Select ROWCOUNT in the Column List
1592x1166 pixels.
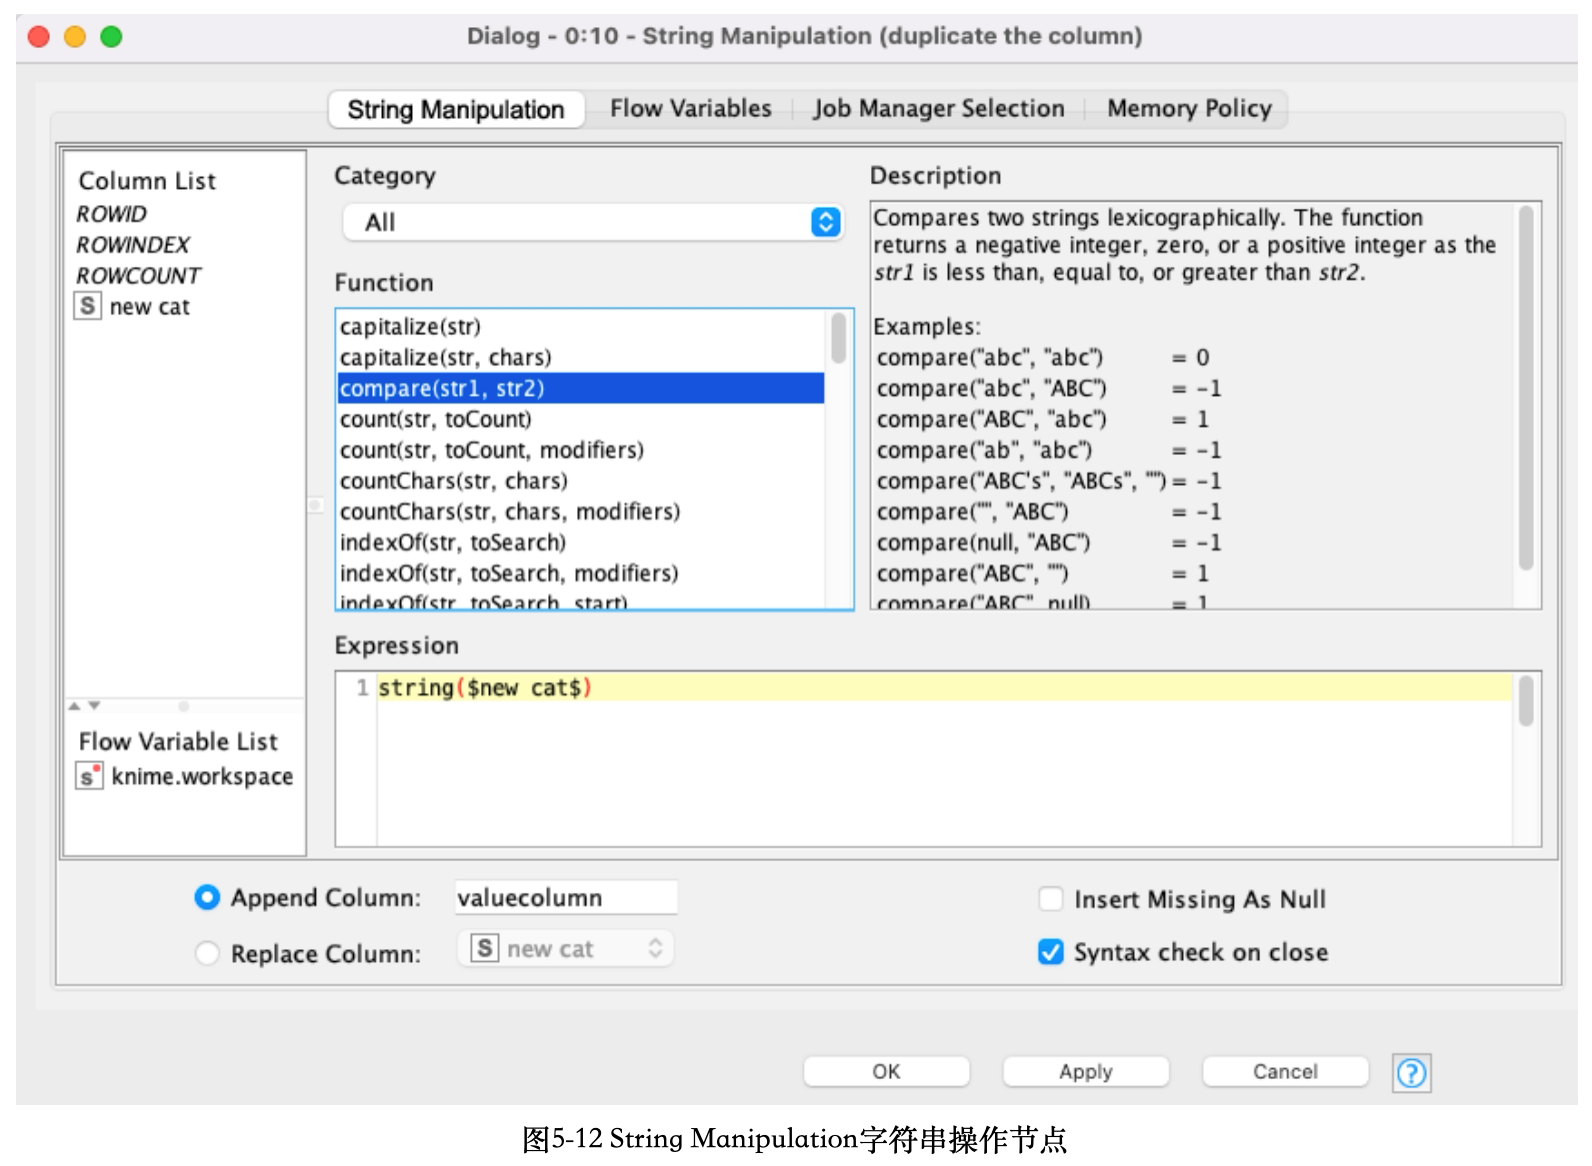pos(138,276)
